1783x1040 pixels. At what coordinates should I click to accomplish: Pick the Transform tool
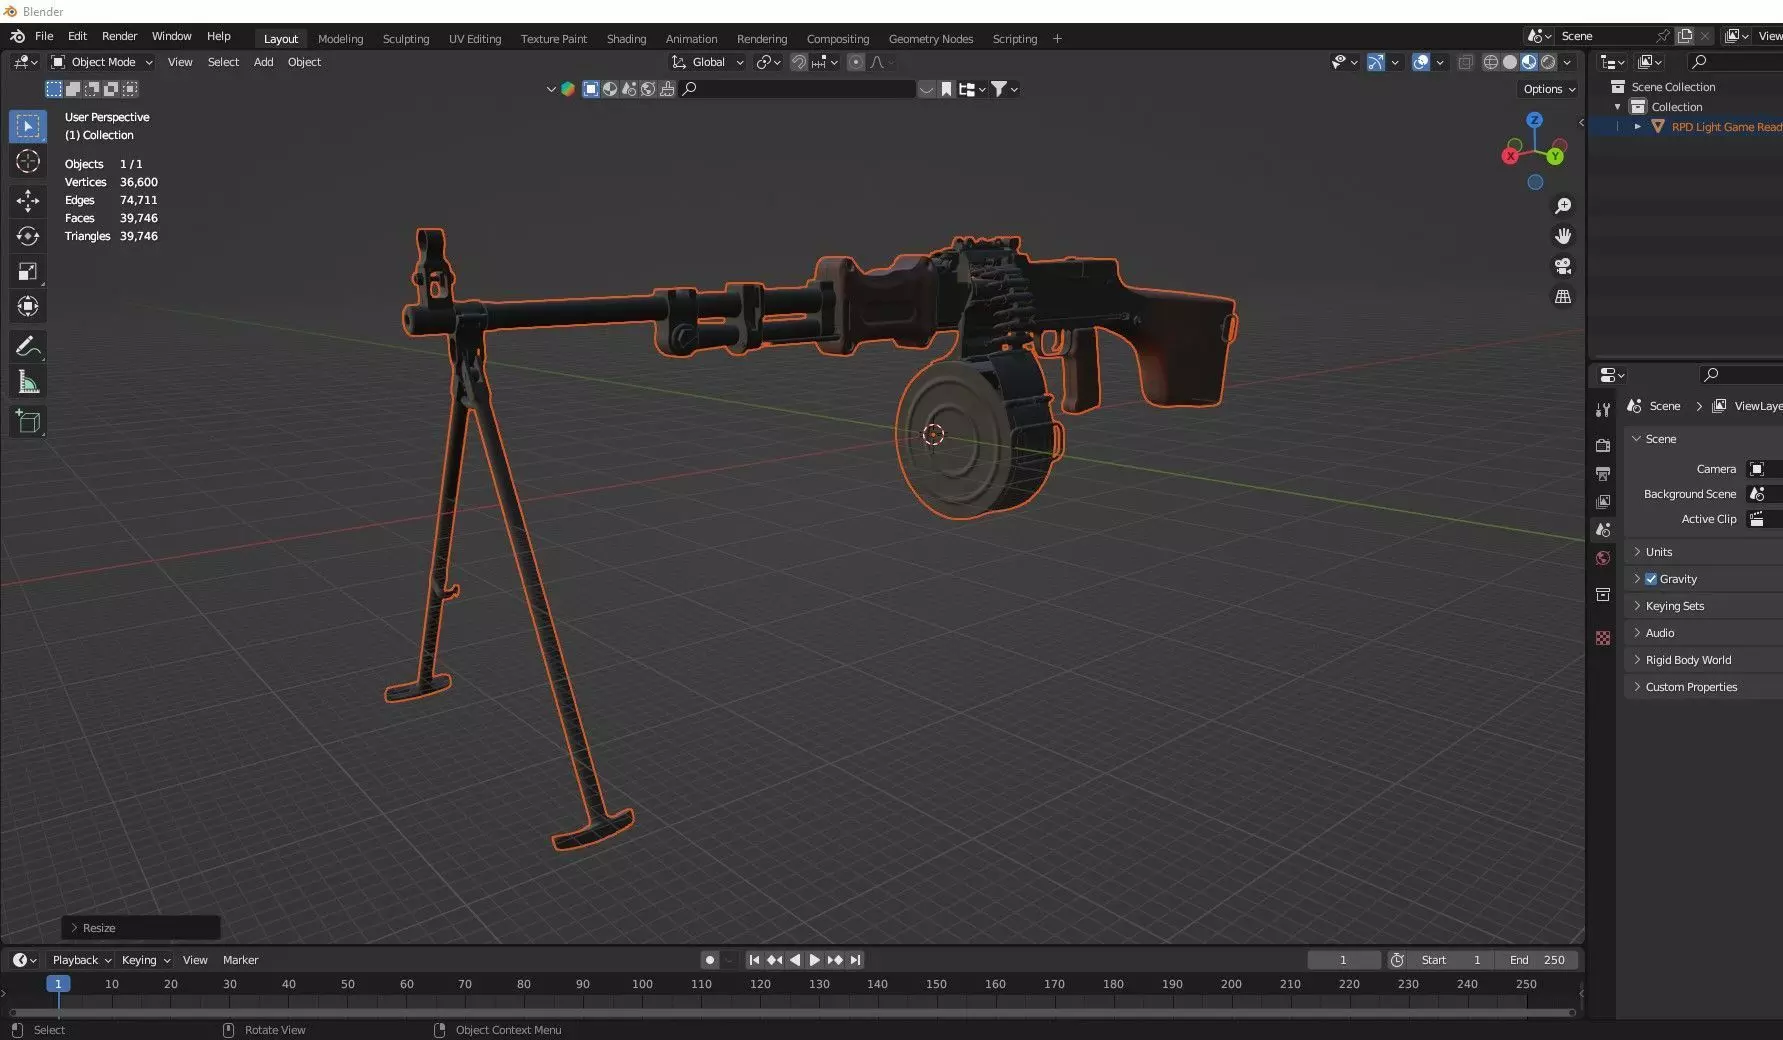pos(28,306)
